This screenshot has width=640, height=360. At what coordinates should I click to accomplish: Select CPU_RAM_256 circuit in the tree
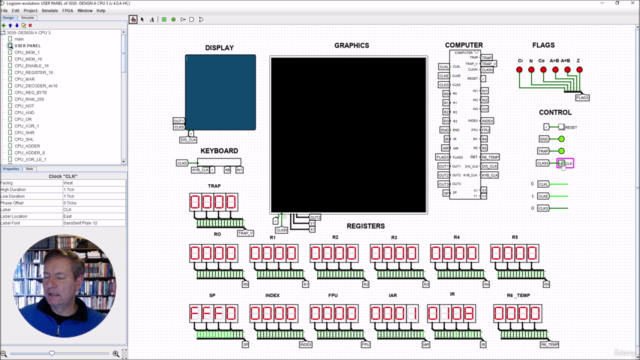point(29,99)
